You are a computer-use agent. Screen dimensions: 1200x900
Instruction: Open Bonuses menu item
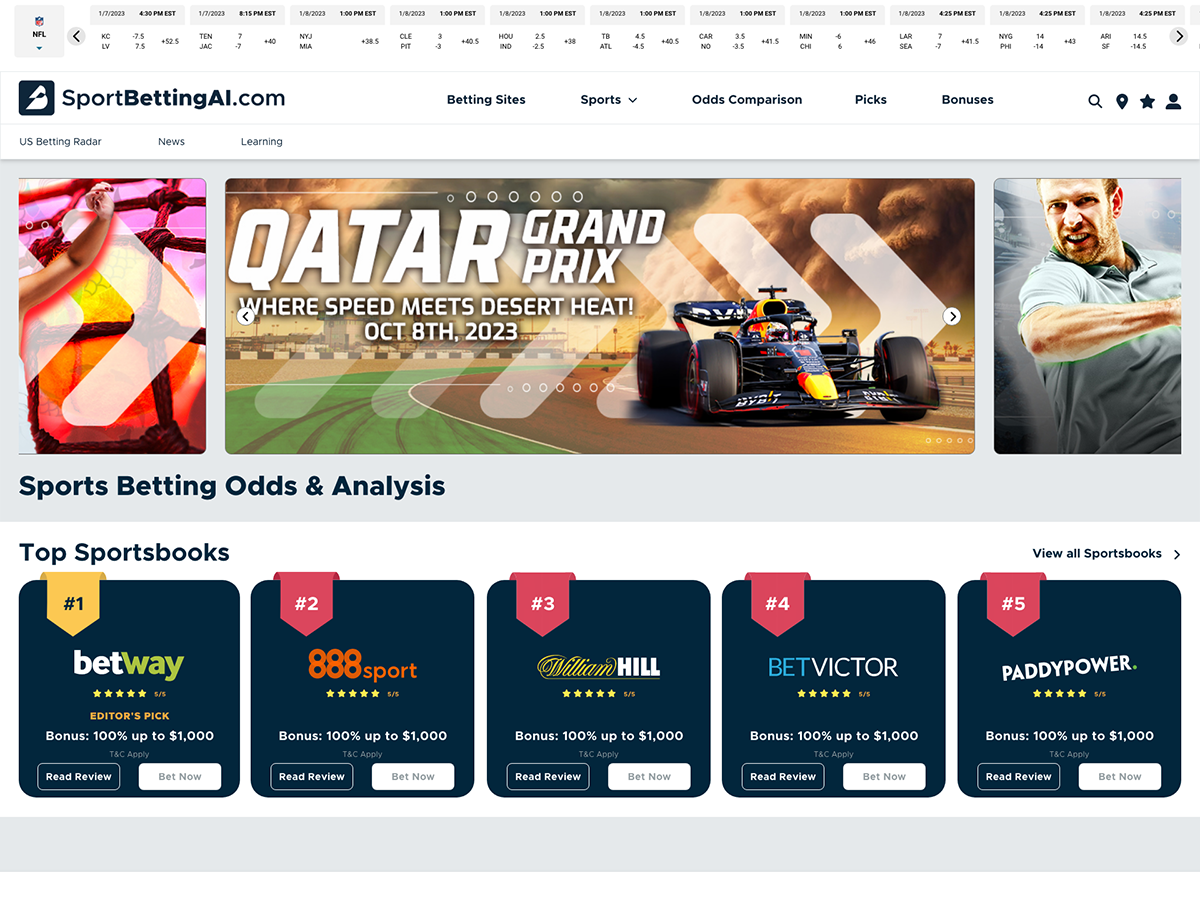click(968, 100)
